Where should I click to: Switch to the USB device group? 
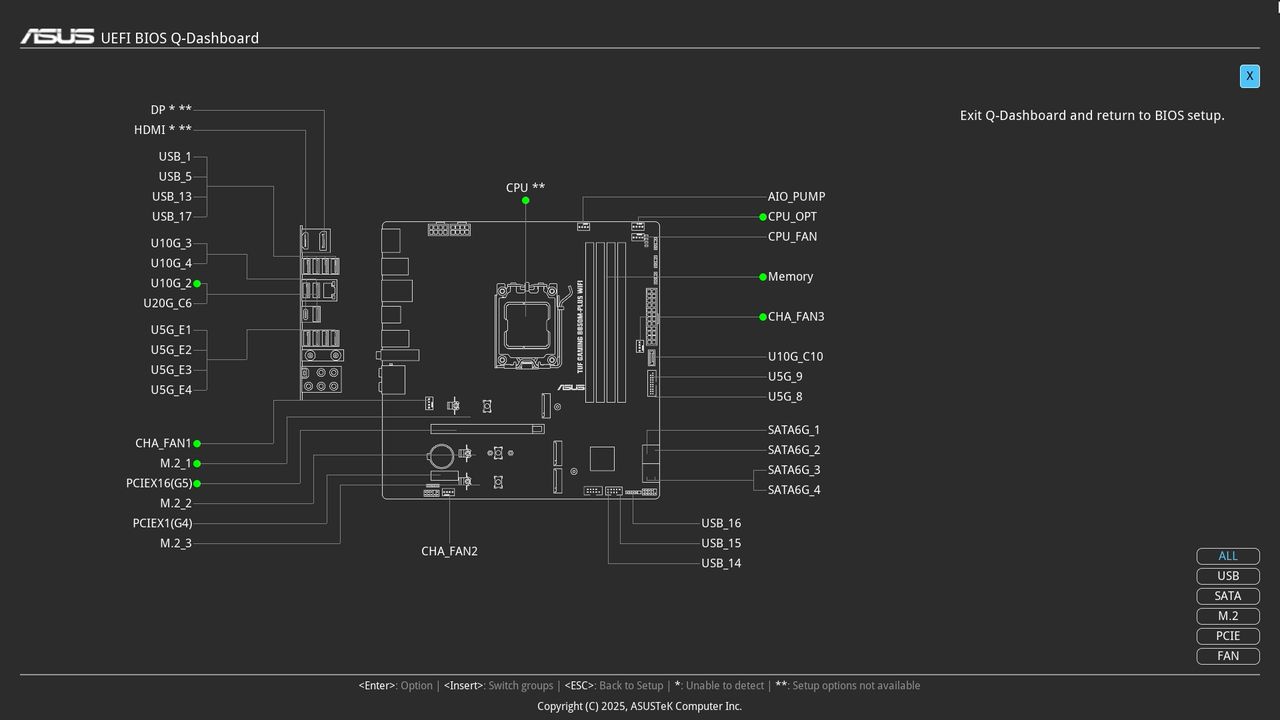pyautogui.click(x=1227, y=575)
